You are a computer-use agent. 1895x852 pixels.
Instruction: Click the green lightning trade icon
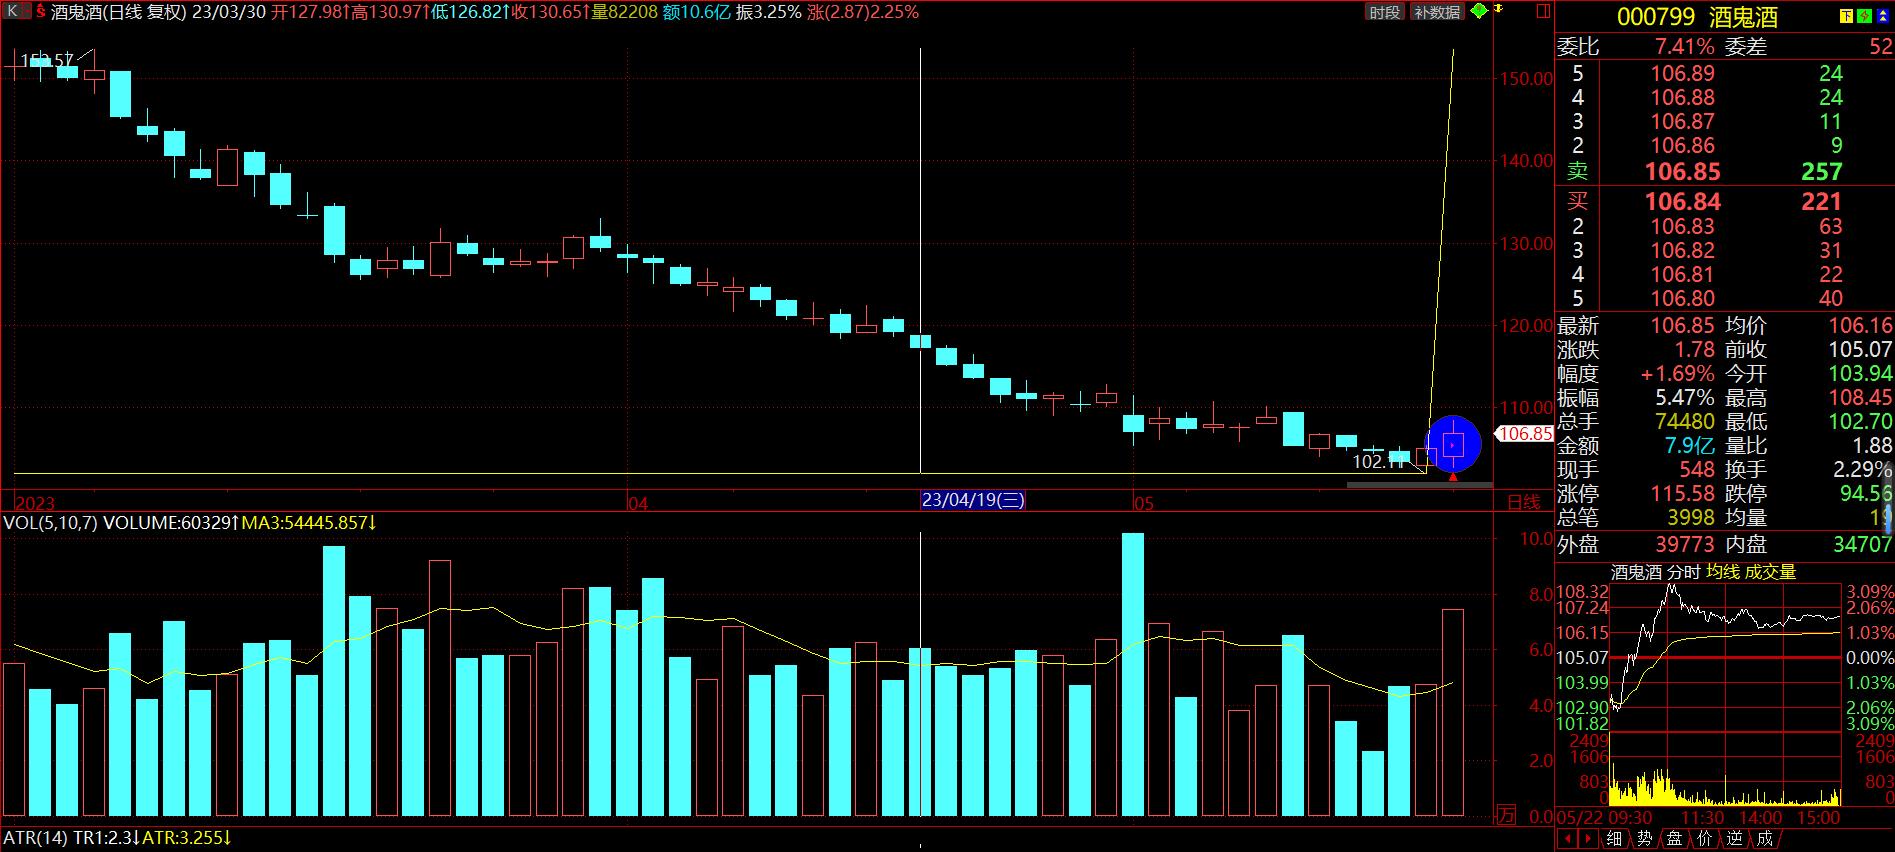click(1864, 16)
